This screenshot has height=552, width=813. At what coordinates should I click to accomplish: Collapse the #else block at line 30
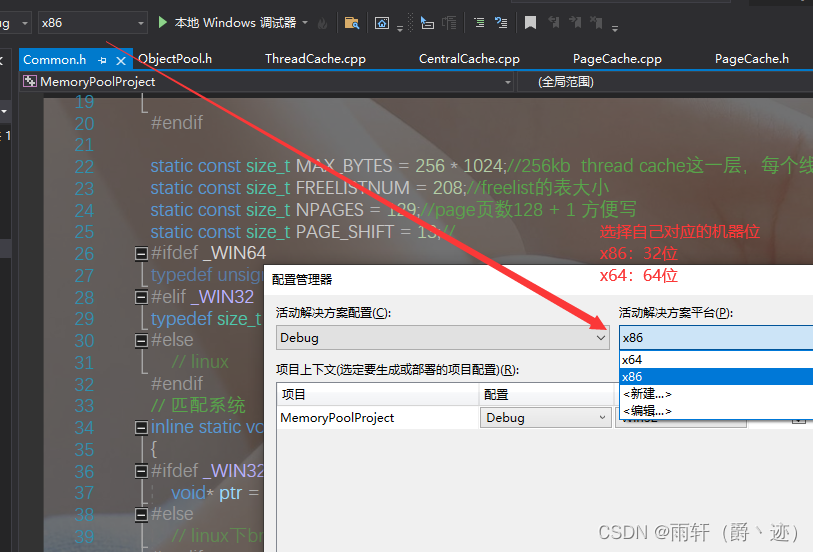coord(141,341)
